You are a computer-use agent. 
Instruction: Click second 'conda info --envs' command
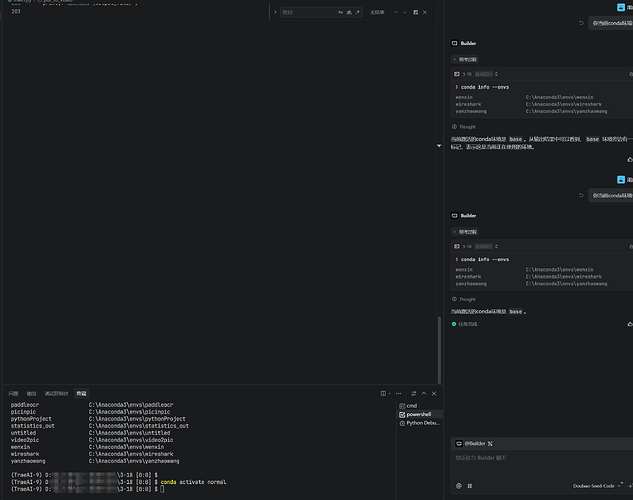click(x=485, y=259)
